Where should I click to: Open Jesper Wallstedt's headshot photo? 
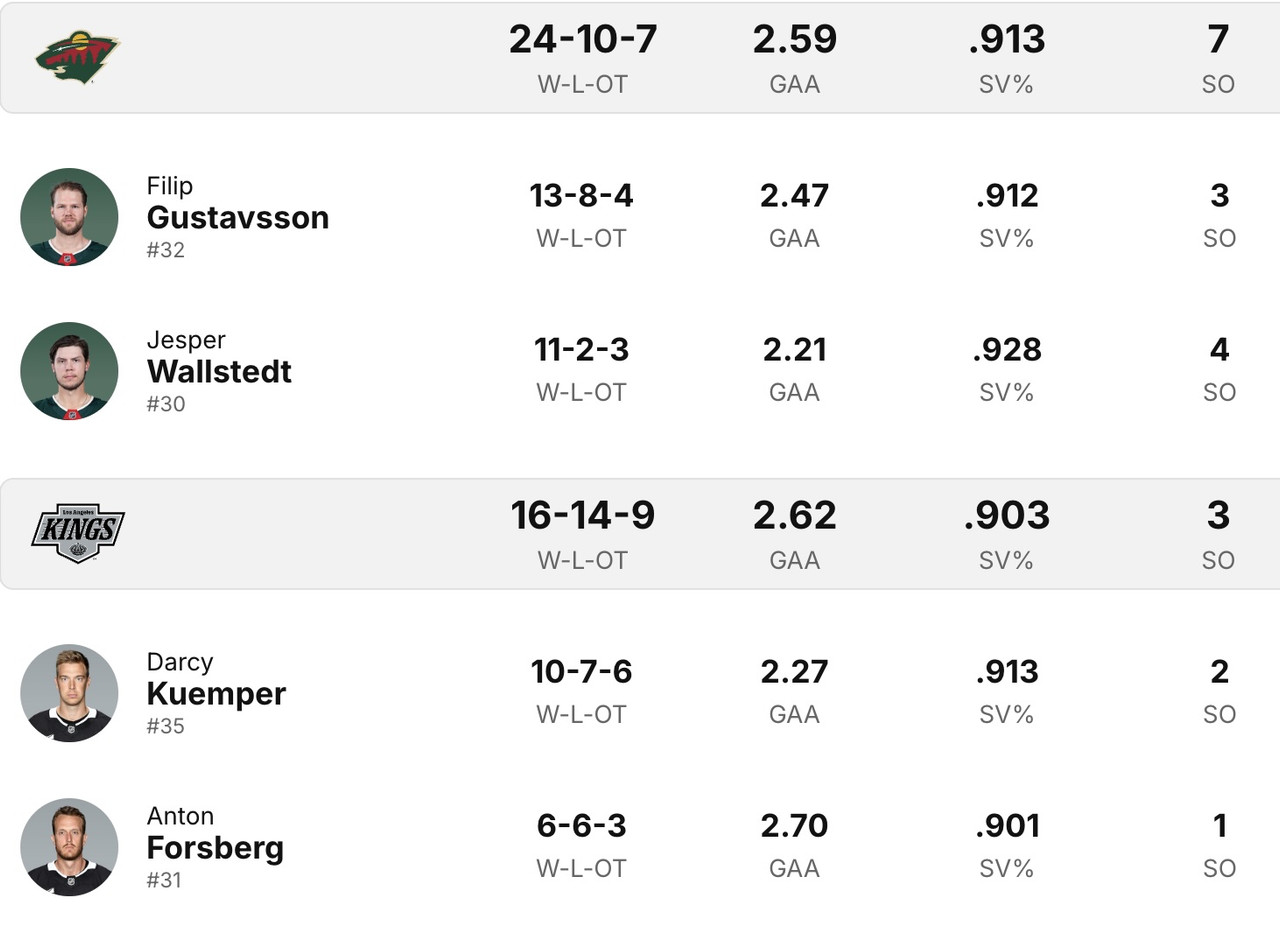point(69,371)
